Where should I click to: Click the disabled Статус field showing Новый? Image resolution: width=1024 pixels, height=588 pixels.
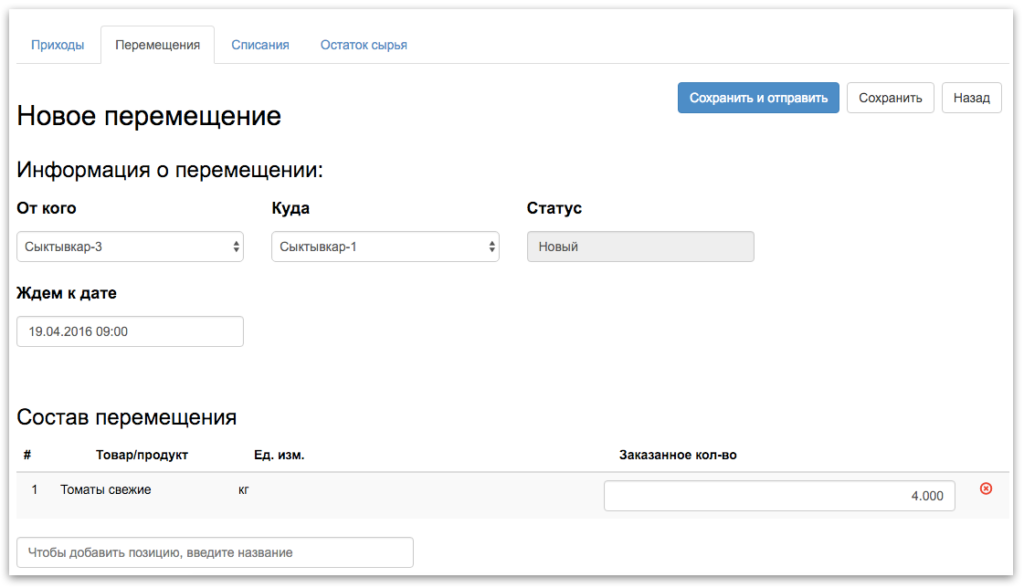click(641, 246)
